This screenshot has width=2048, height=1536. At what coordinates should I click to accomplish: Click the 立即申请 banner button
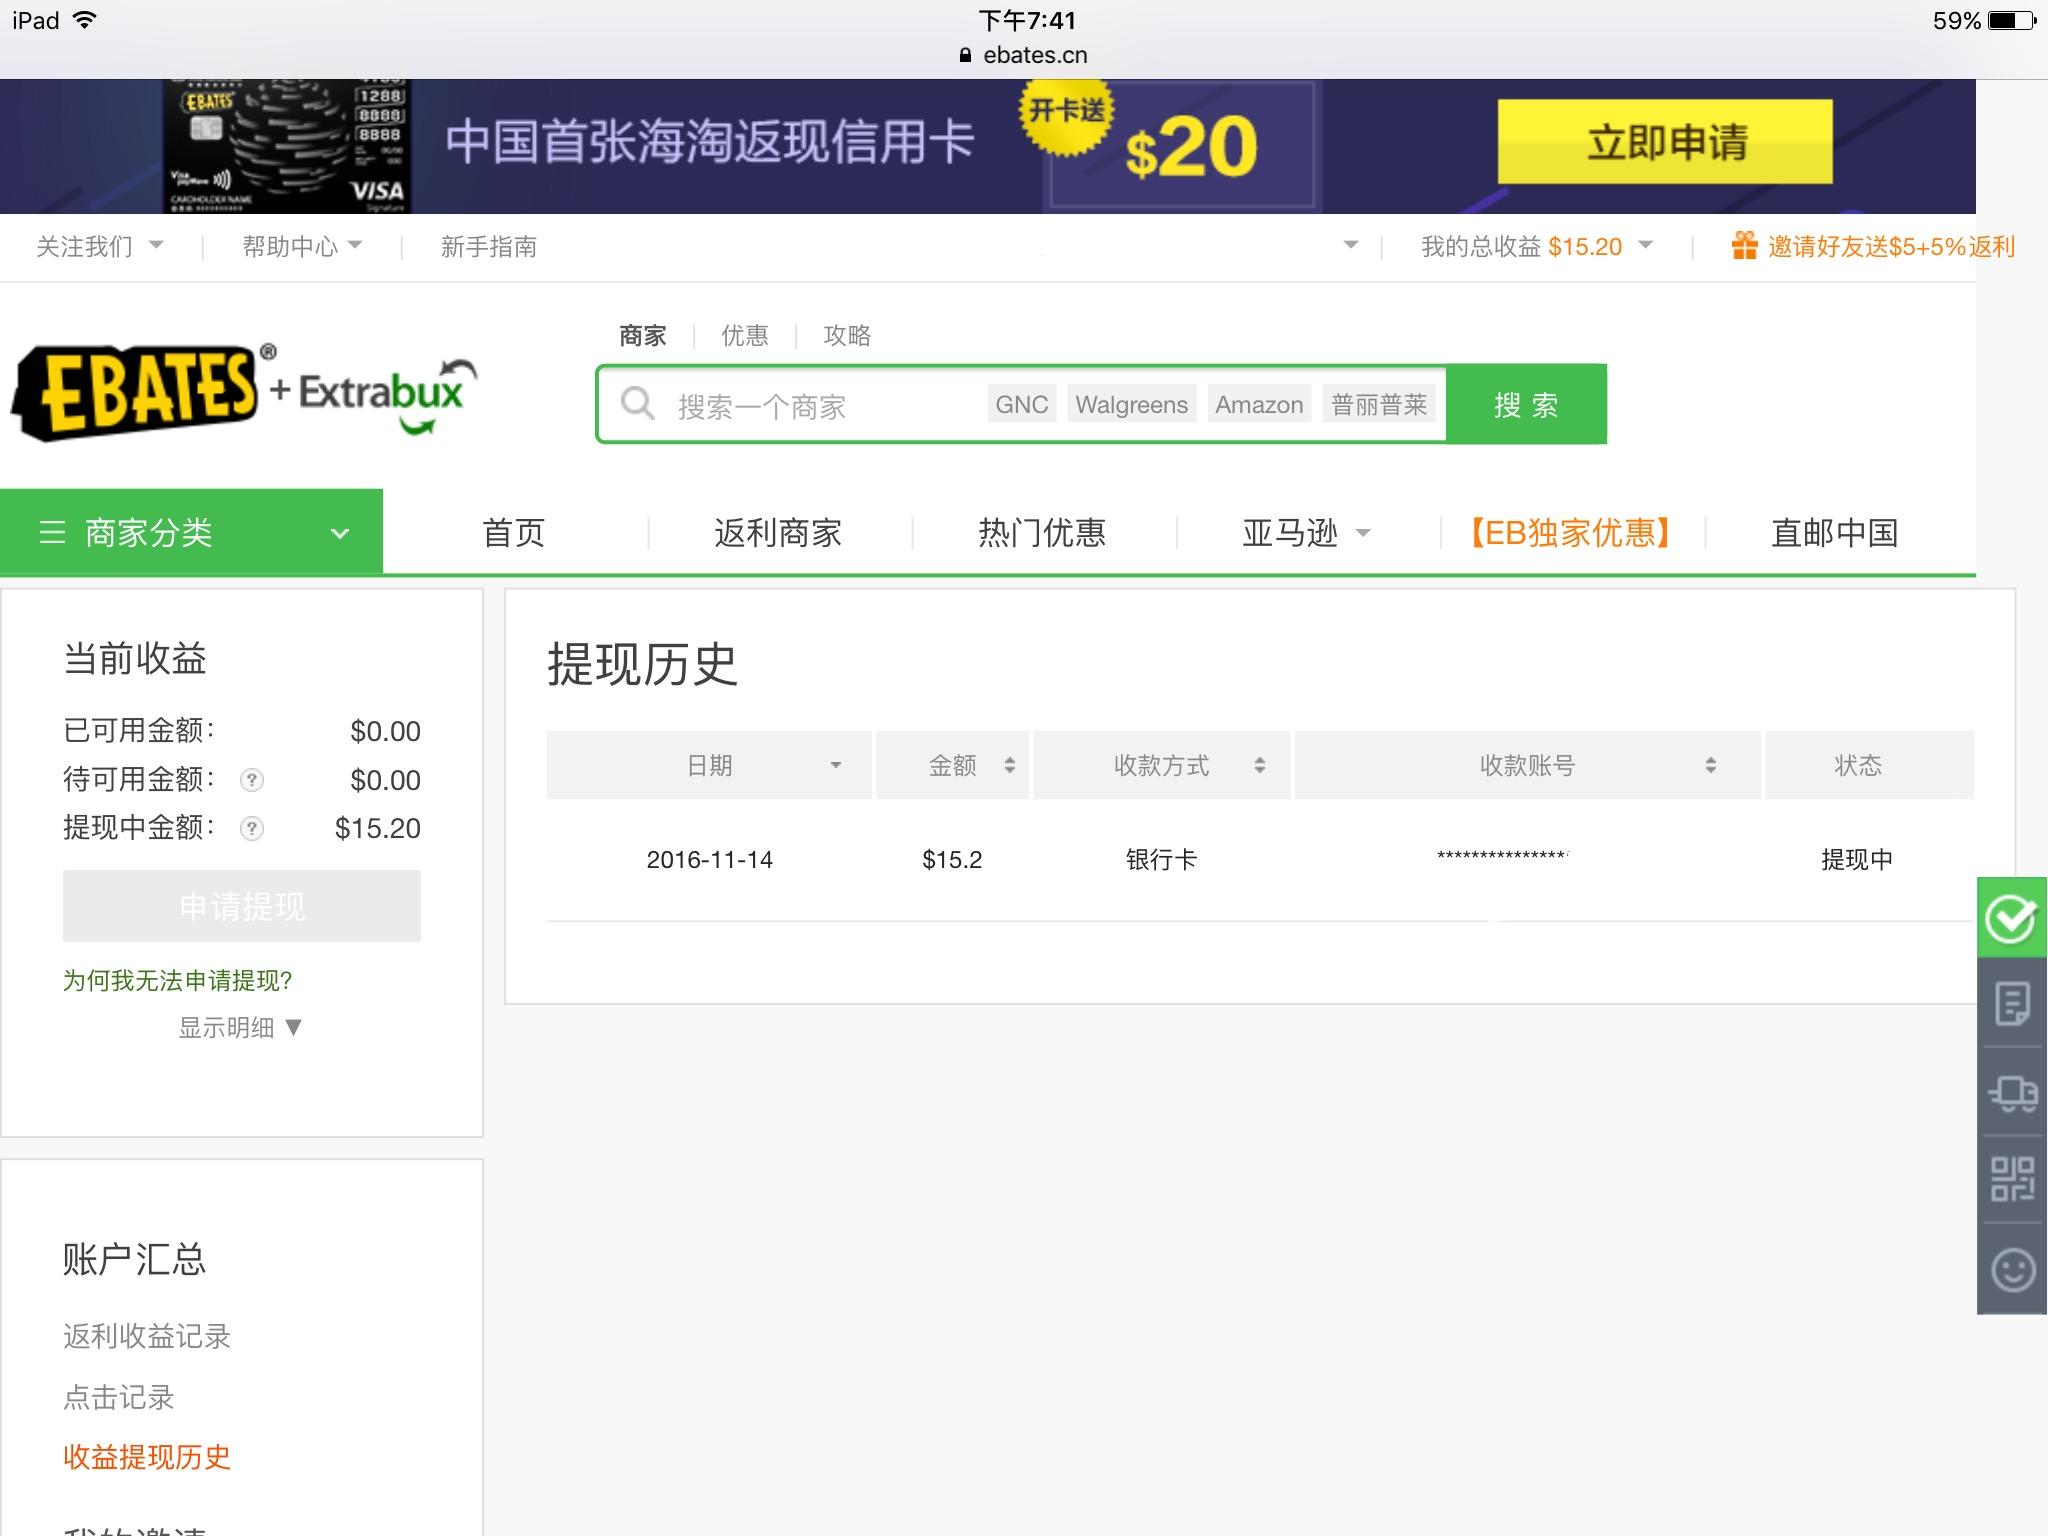[x=1666, y=143]
